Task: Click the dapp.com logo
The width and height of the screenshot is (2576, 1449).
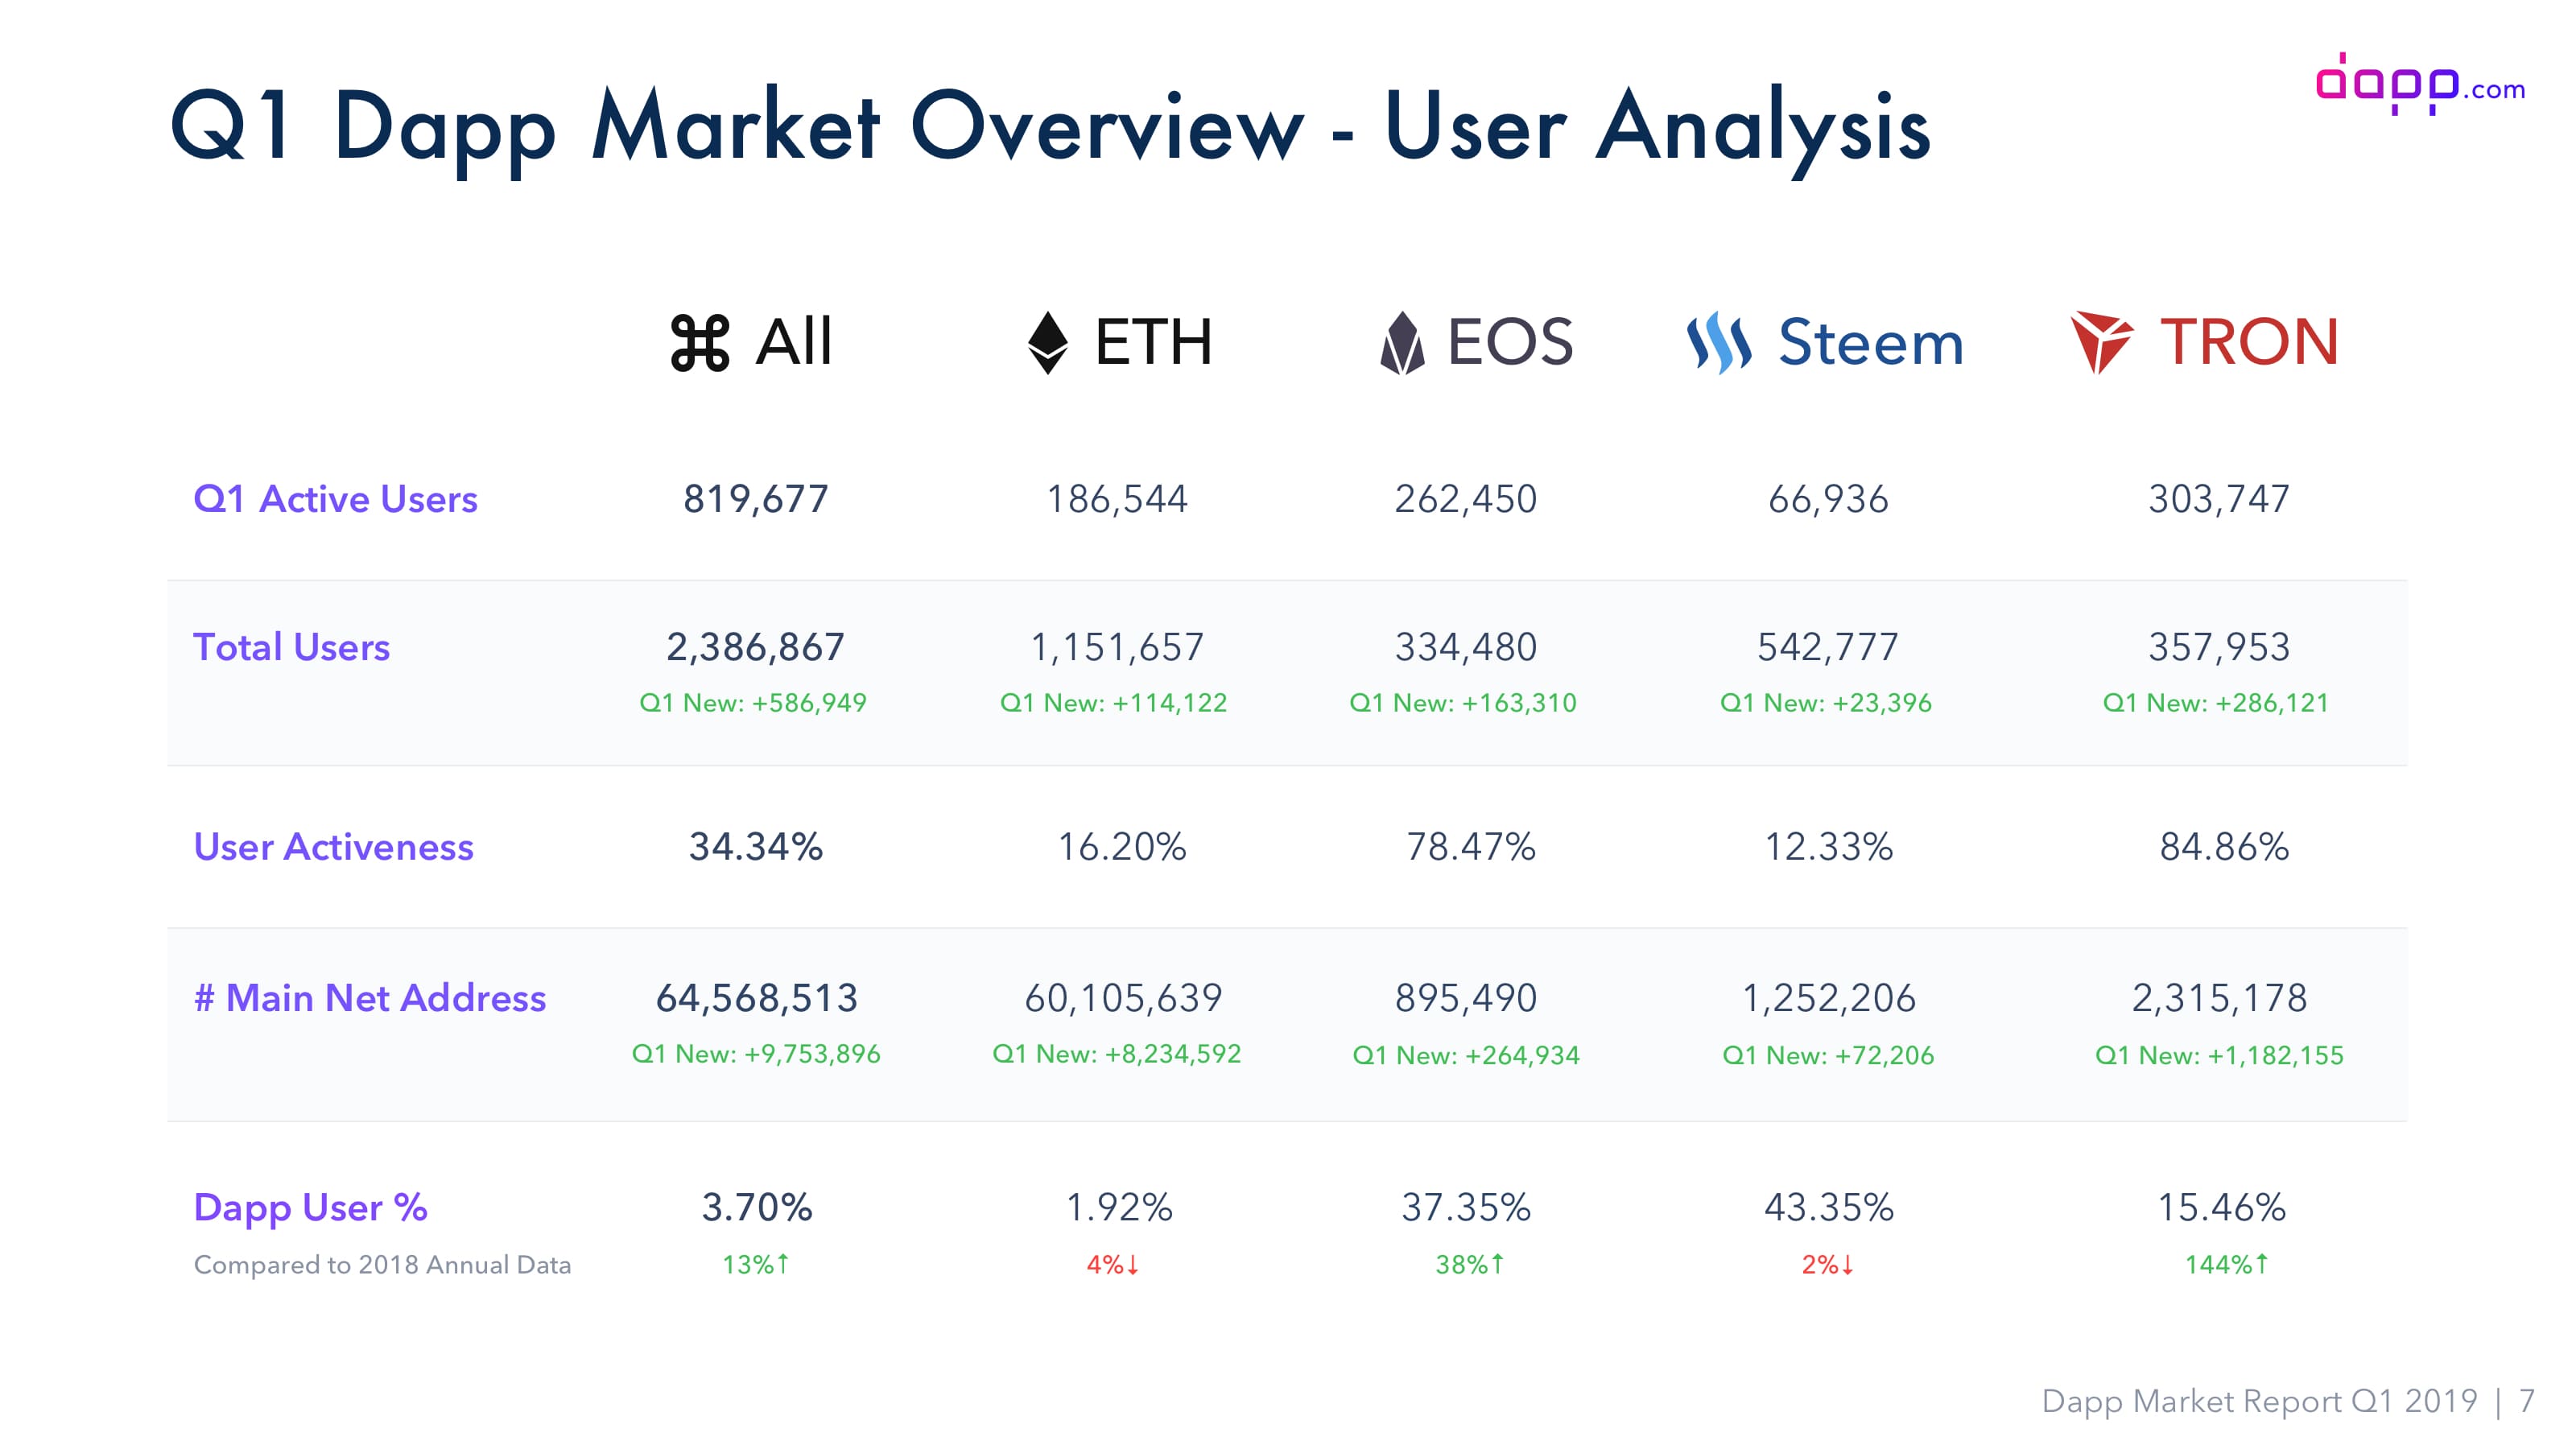Action: pos(2420,84)
